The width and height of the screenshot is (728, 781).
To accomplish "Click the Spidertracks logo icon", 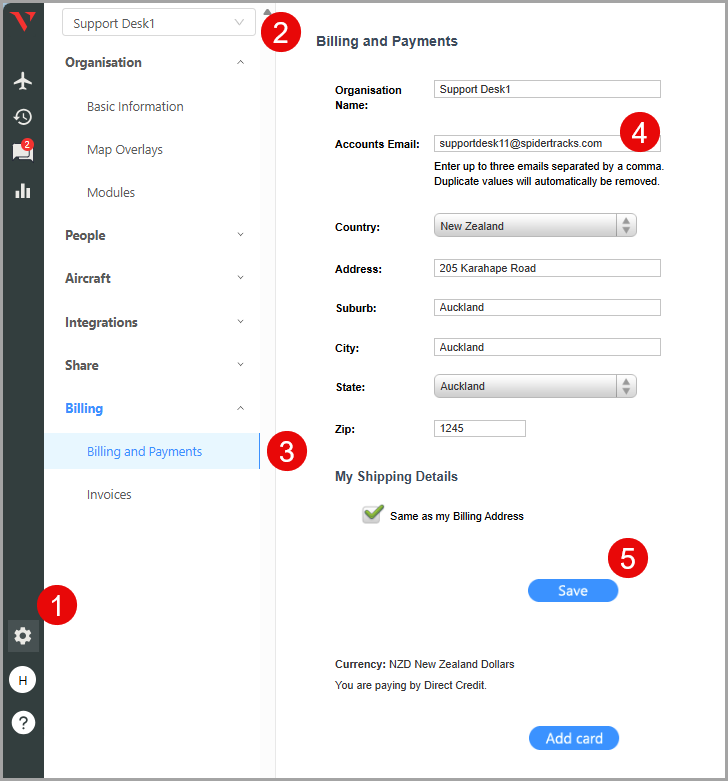I will click(x=23, y=22).
